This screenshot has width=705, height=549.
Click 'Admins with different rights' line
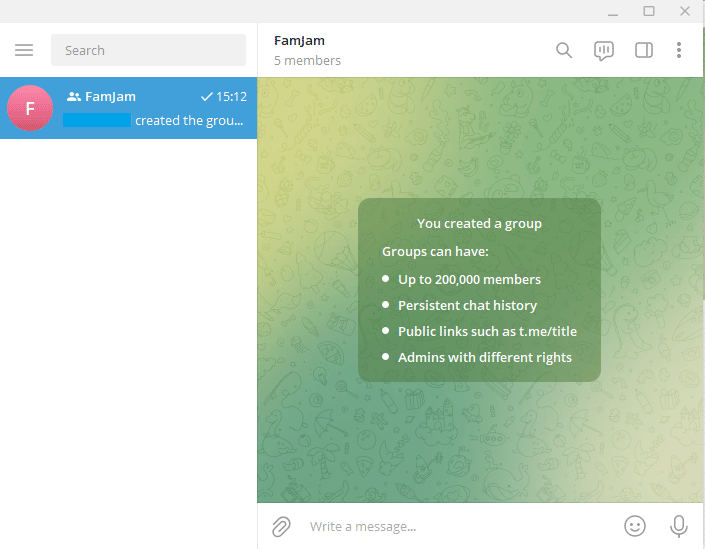pyautogui.click(x=485, y=357)
